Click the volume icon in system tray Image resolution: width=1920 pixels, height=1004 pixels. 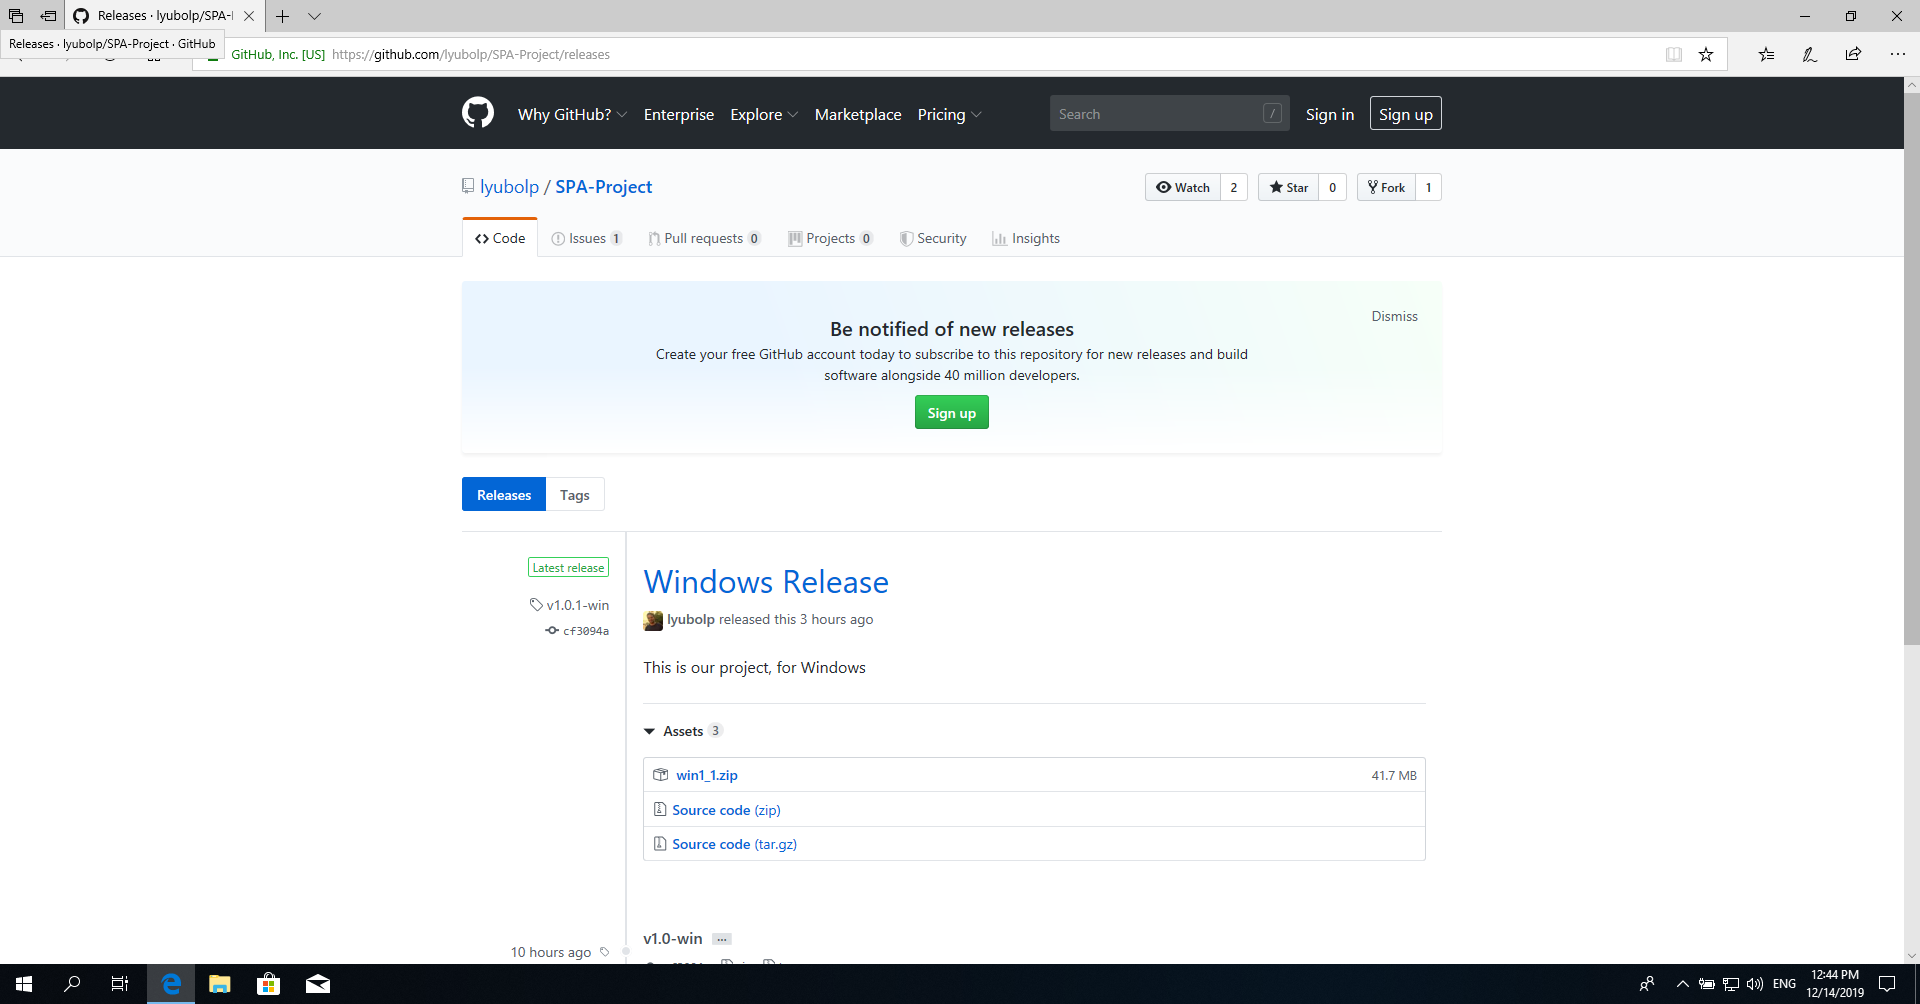(x=1755, y=984)
